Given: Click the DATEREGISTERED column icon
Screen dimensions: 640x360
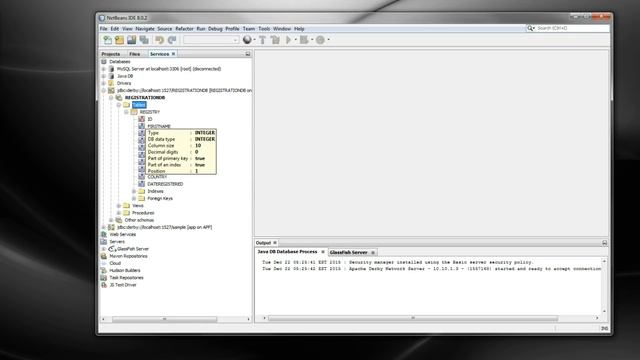Looking at the screenshot, I should [142, 184].
